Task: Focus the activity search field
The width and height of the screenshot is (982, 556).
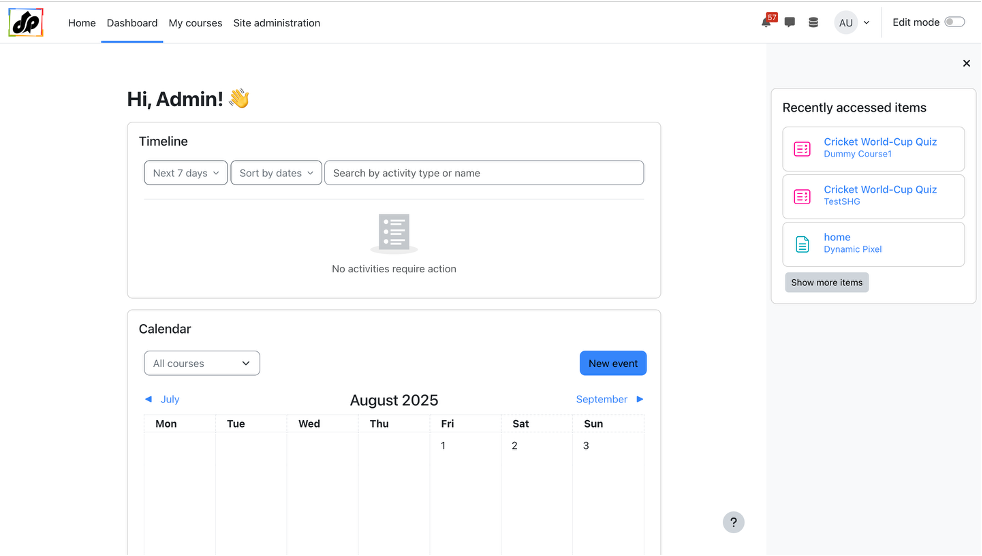Action: tap(484, 173)
